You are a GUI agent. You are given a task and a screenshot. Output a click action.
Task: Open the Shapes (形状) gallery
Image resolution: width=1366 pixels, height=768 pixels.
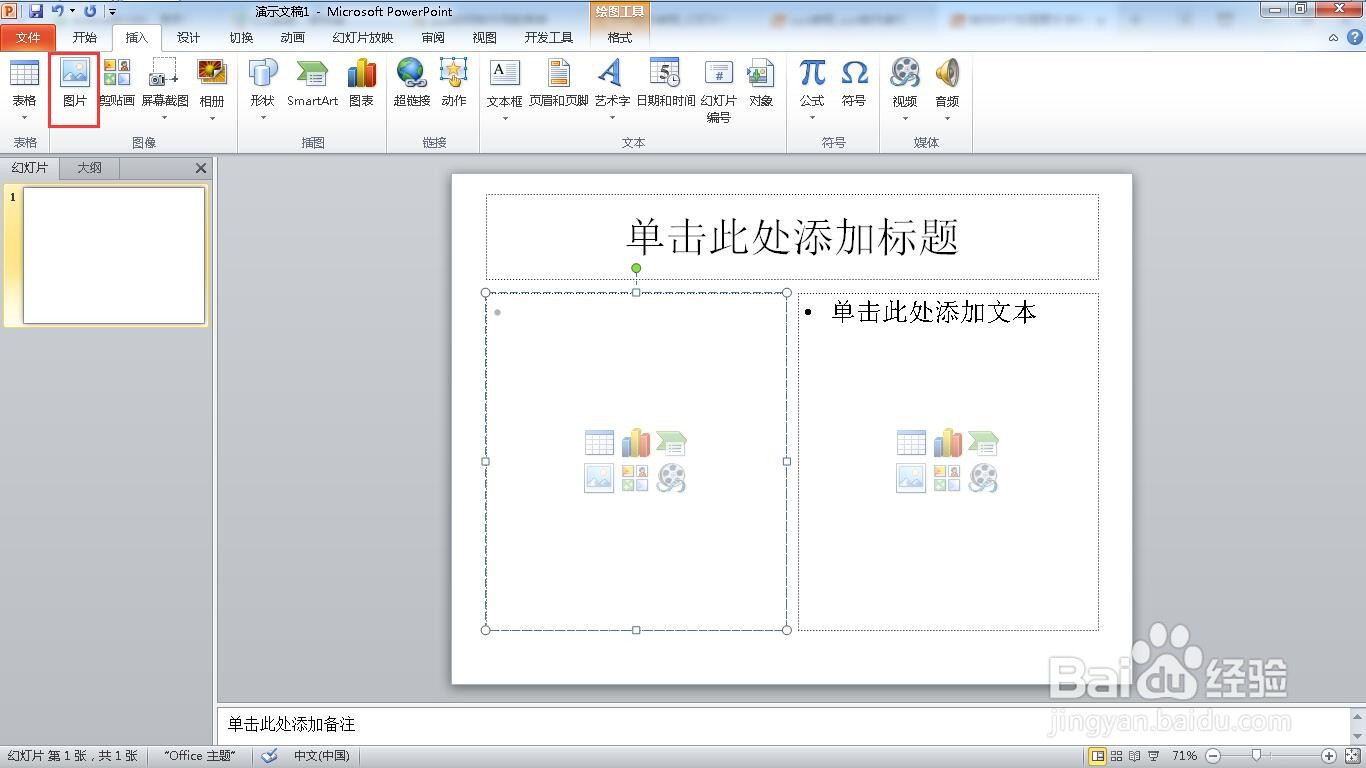tap(262, 82)
